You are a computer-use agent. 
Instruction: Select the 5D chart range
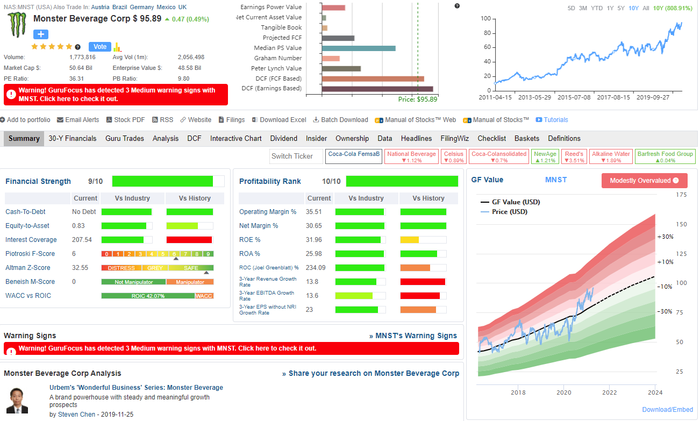click(571, 8)
